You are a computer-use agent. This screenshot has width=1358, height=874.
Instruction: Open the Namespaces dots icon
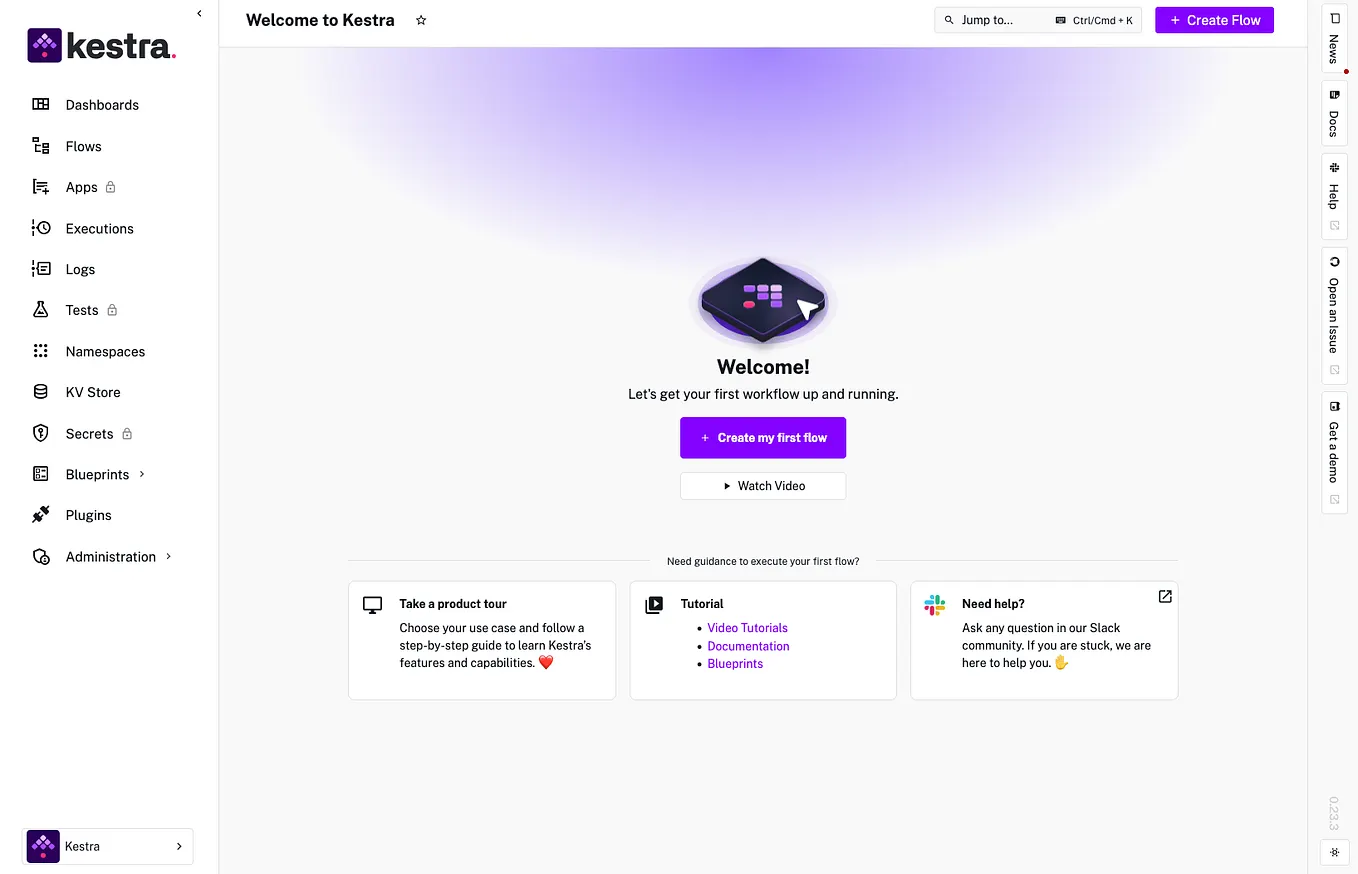point(41,351)
